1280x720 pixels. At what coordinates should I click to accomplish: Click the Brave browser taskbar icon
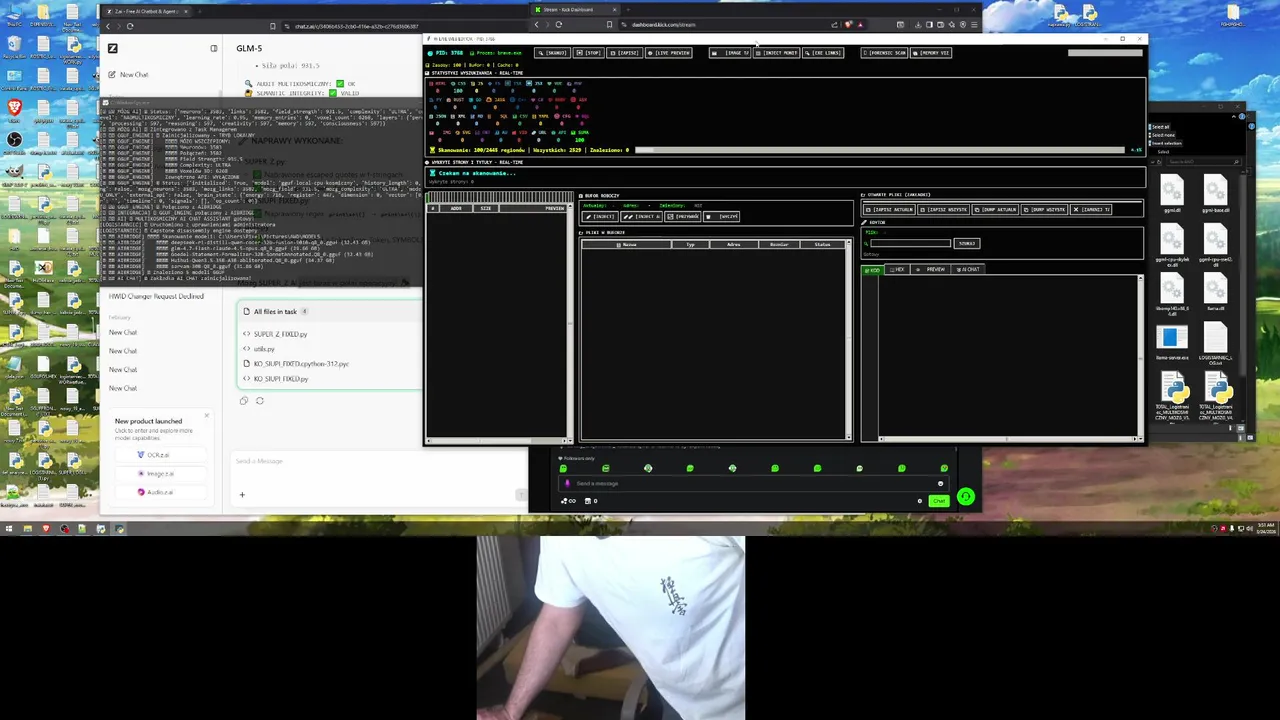tap(46, 529)
